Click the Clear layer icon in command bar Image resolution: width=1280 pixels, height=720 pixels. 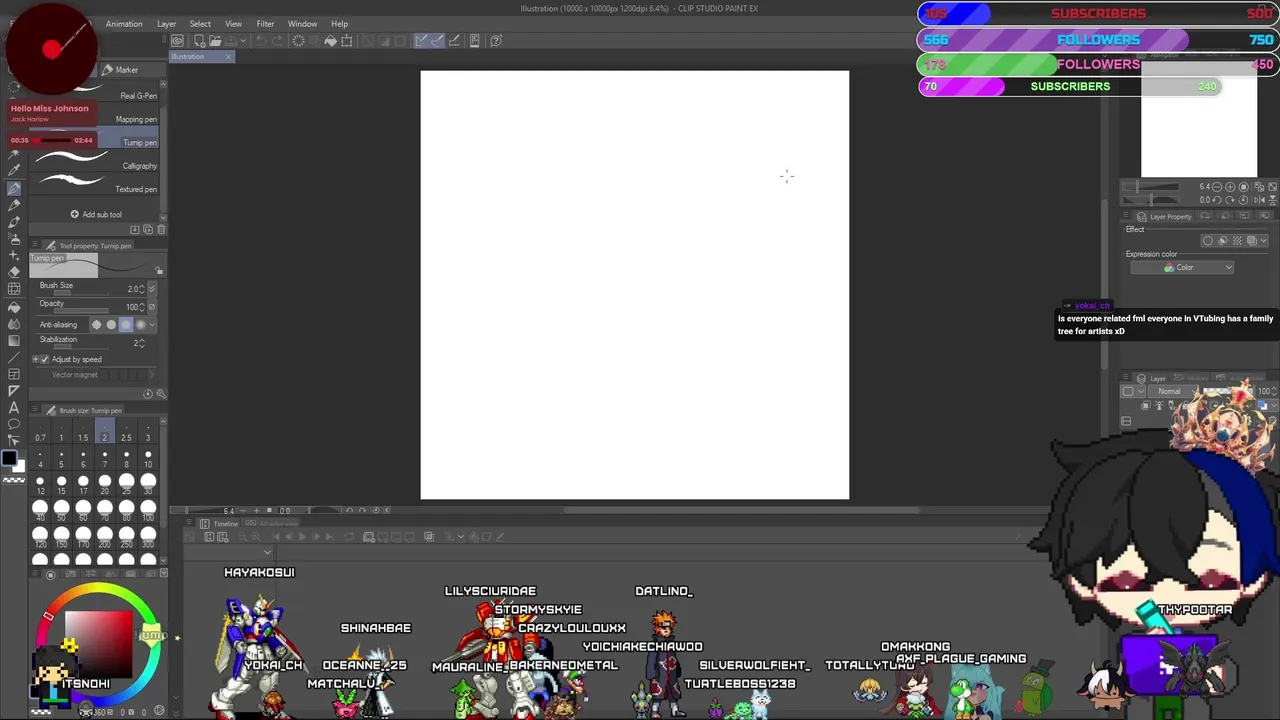click(298, 41)
